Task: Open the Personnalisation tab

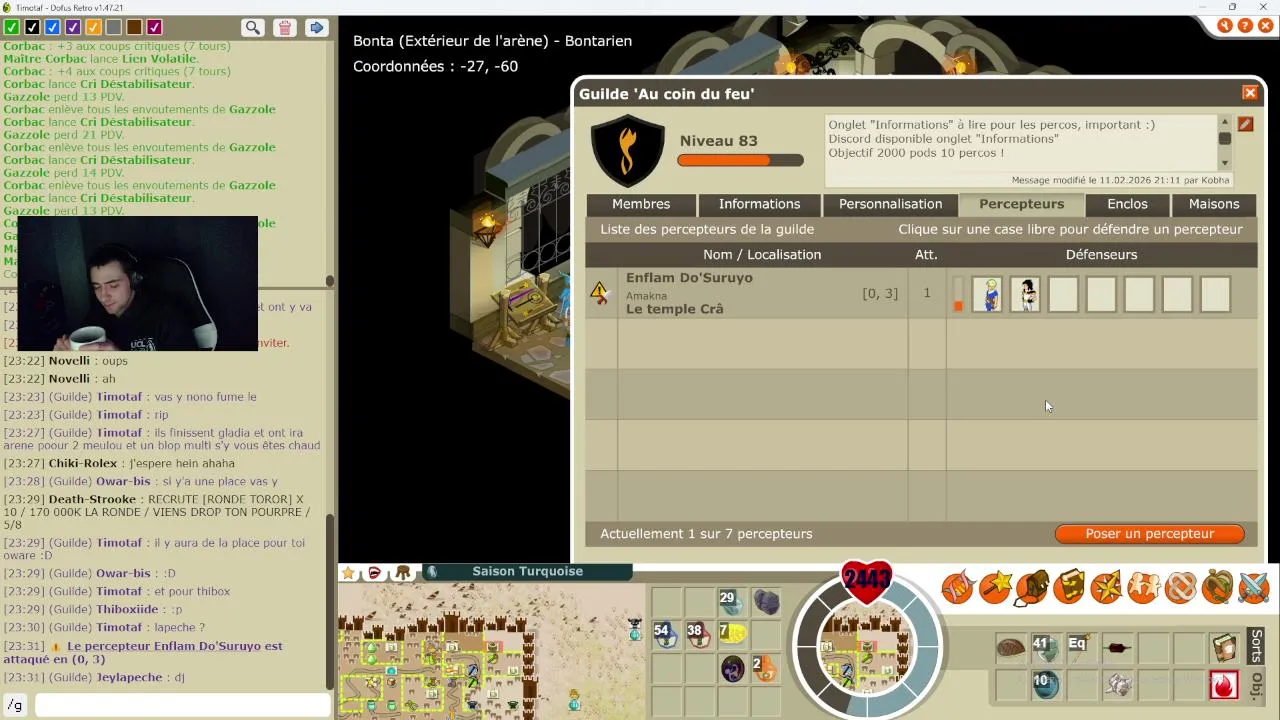Action: point(890,204)
